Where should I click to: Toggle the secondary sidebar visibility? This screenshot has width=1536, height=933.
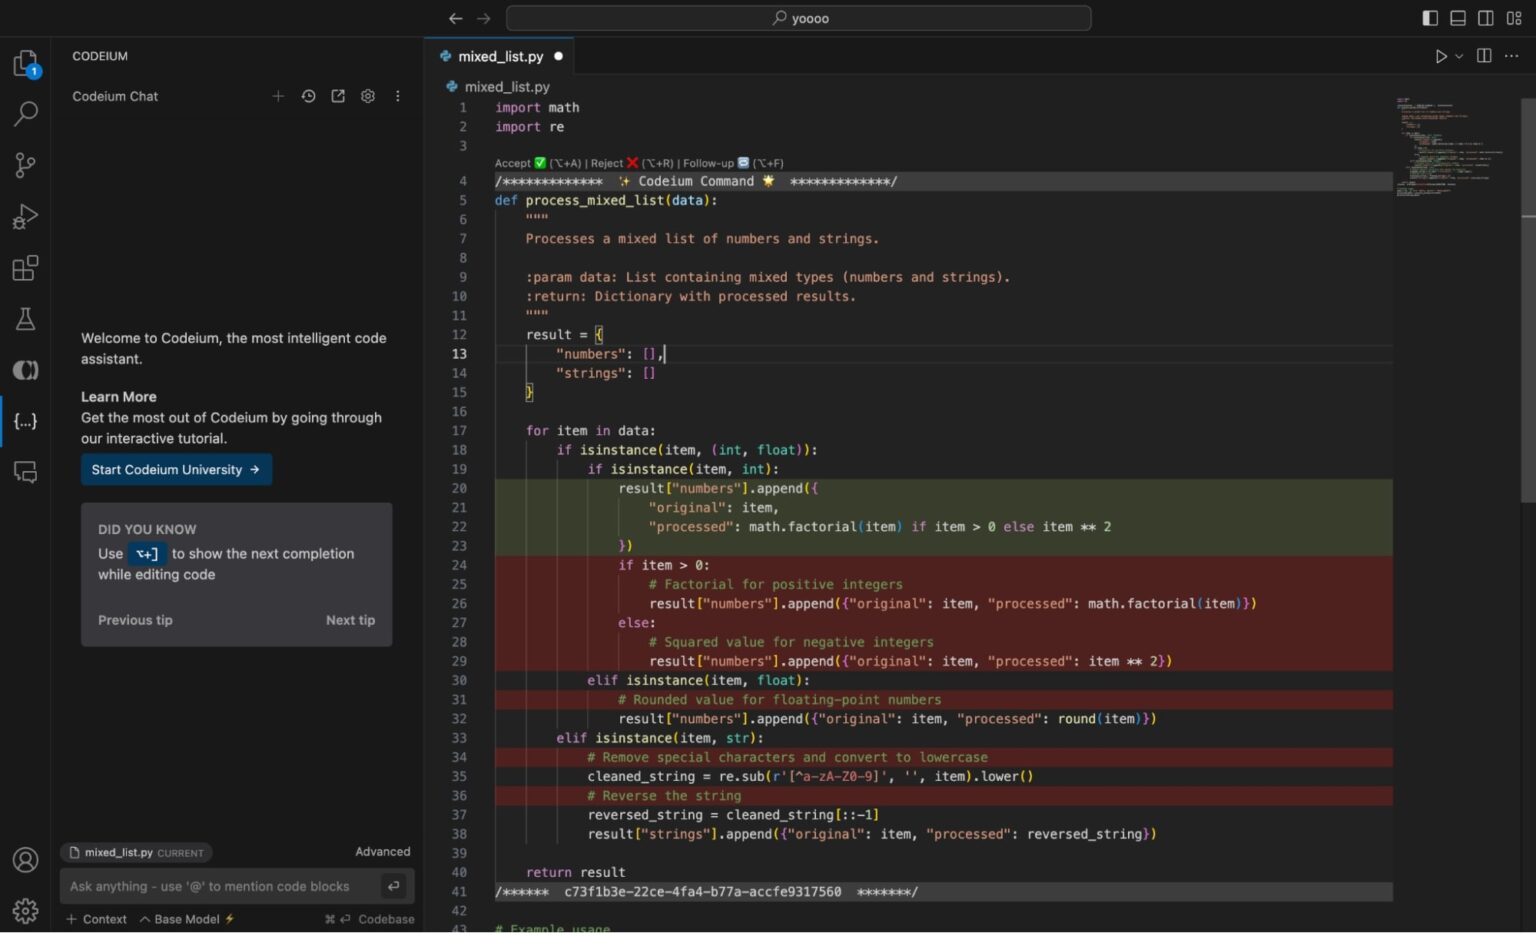[1486, 17]
